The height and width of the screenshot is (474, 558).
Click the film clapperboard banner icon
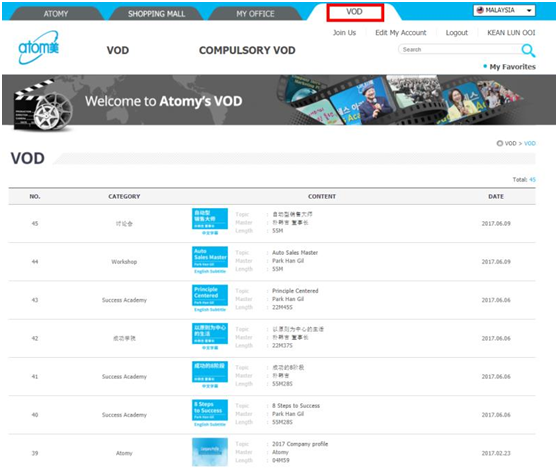[43, 105]
